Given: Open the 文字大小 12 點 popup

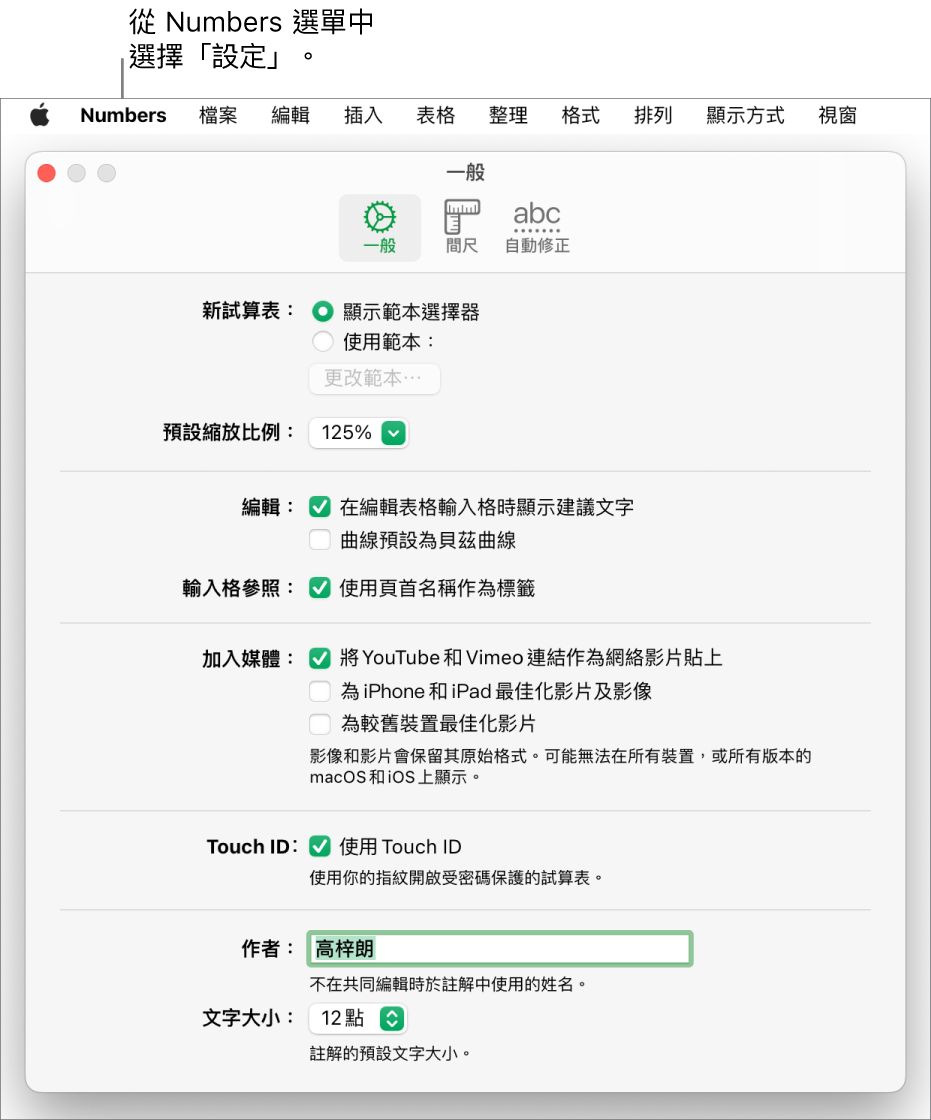Looking at the screenshot, I should (358, 1018).
